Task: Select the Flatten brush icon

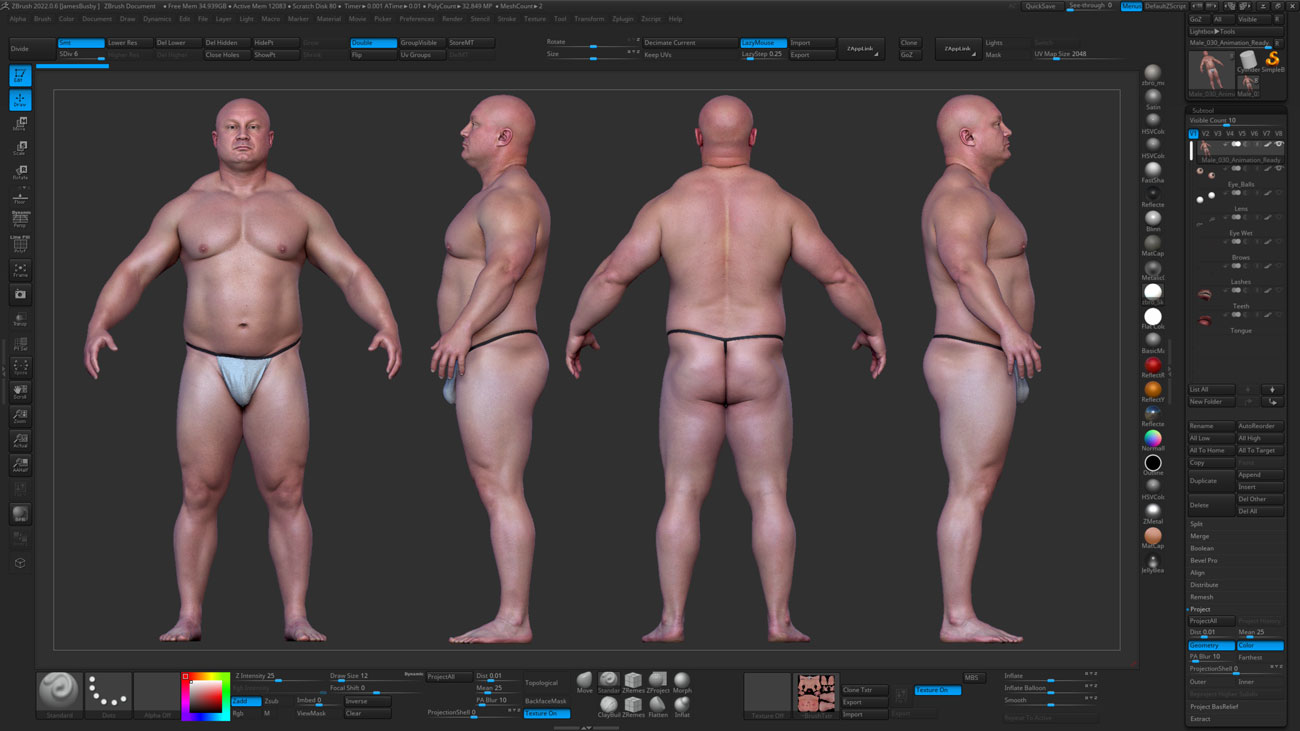Action: (x=658, y=705)
